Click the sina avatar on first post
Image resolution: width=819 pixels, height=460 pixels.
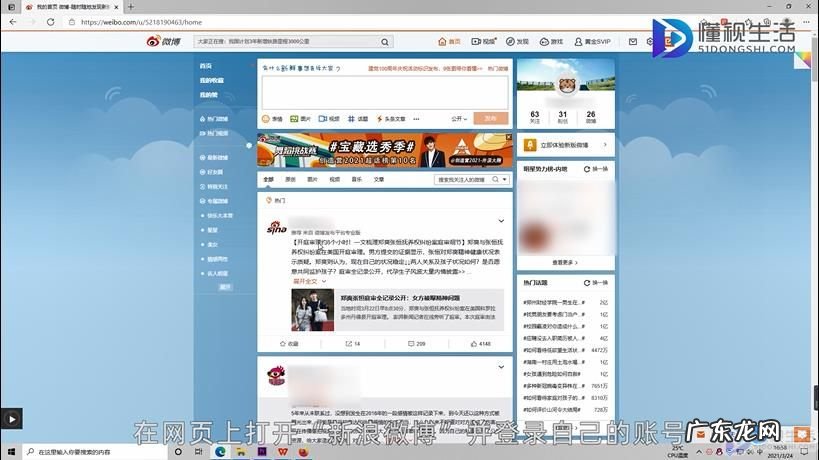[276, 228]
